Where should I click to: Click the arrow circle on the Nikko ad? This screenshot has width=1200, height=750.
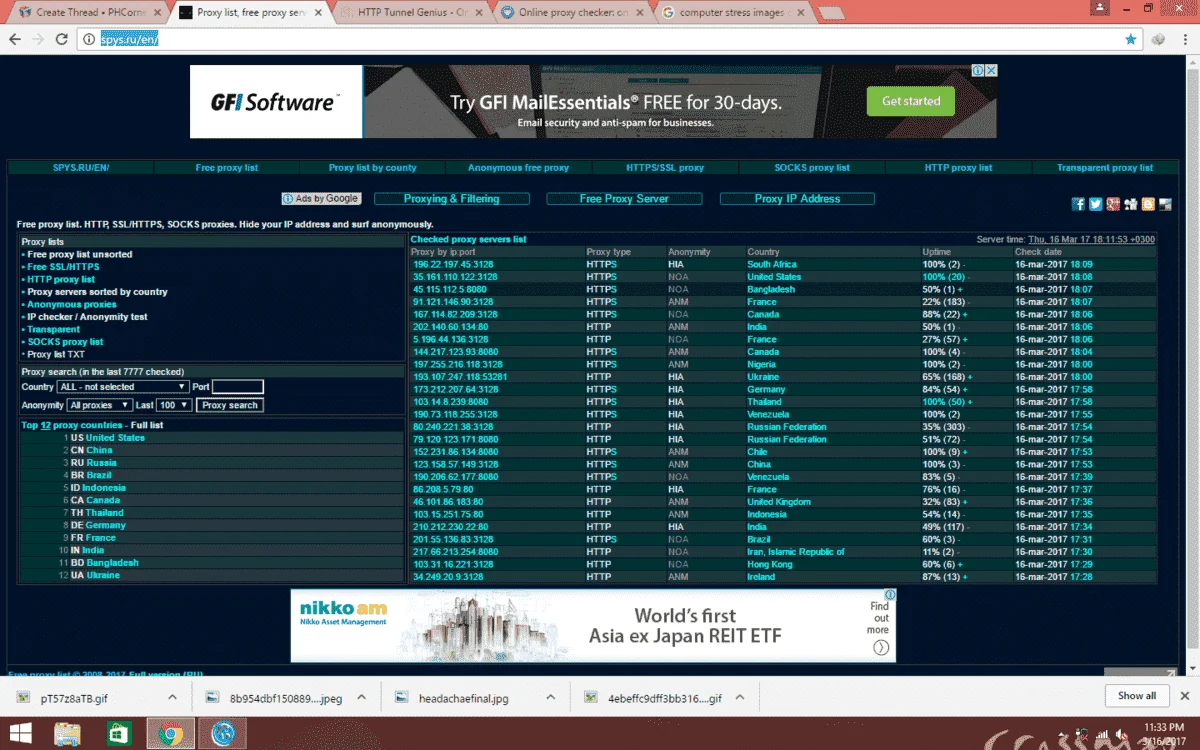pos(881,647)
